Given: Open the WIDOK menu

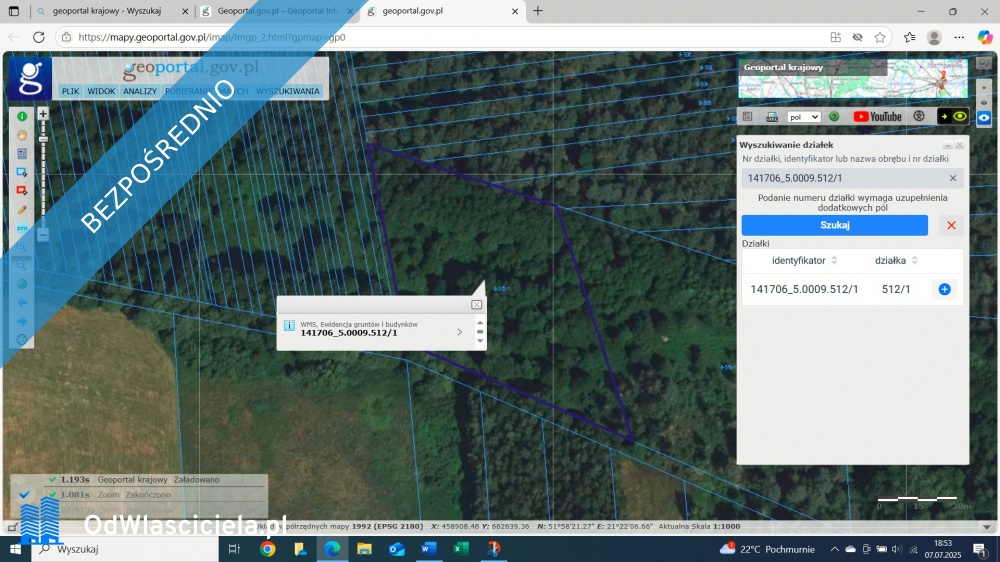Looking at the screenshot, I should (x=101, y=91).
